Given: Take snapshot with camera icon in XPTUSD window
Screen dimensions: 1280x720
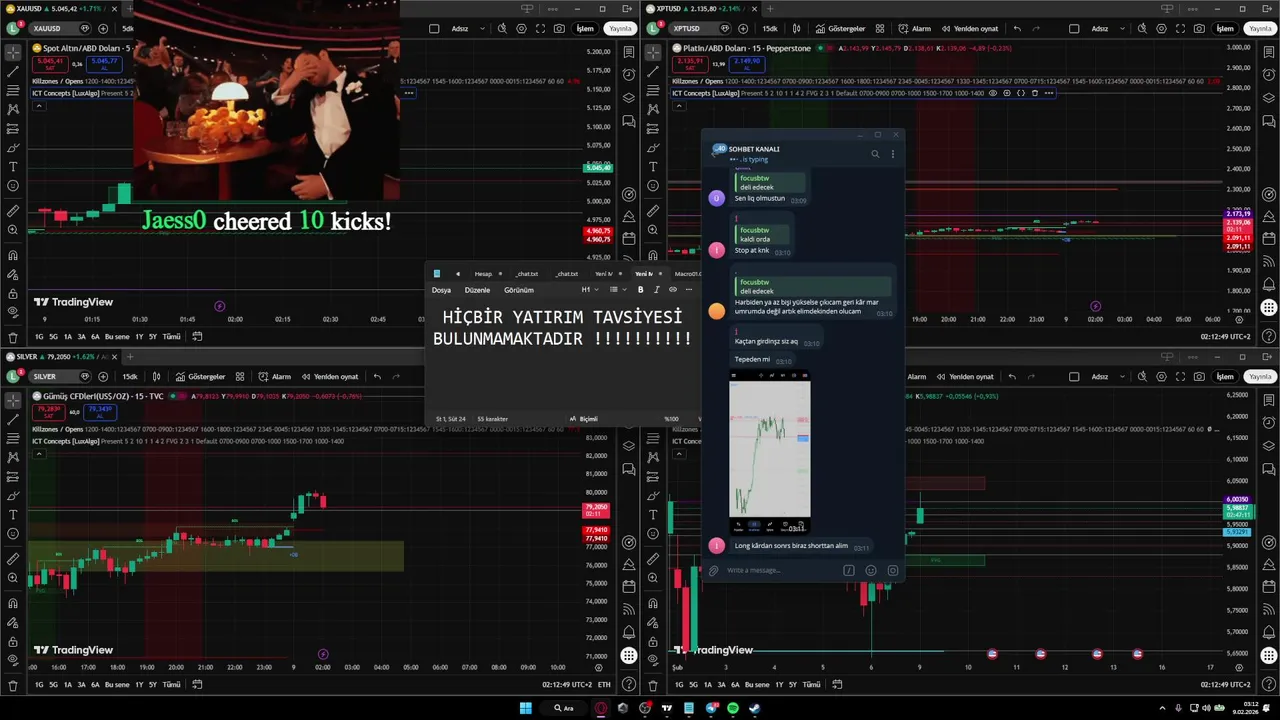Looking at the screenshot, I should tap(1199, 29).
